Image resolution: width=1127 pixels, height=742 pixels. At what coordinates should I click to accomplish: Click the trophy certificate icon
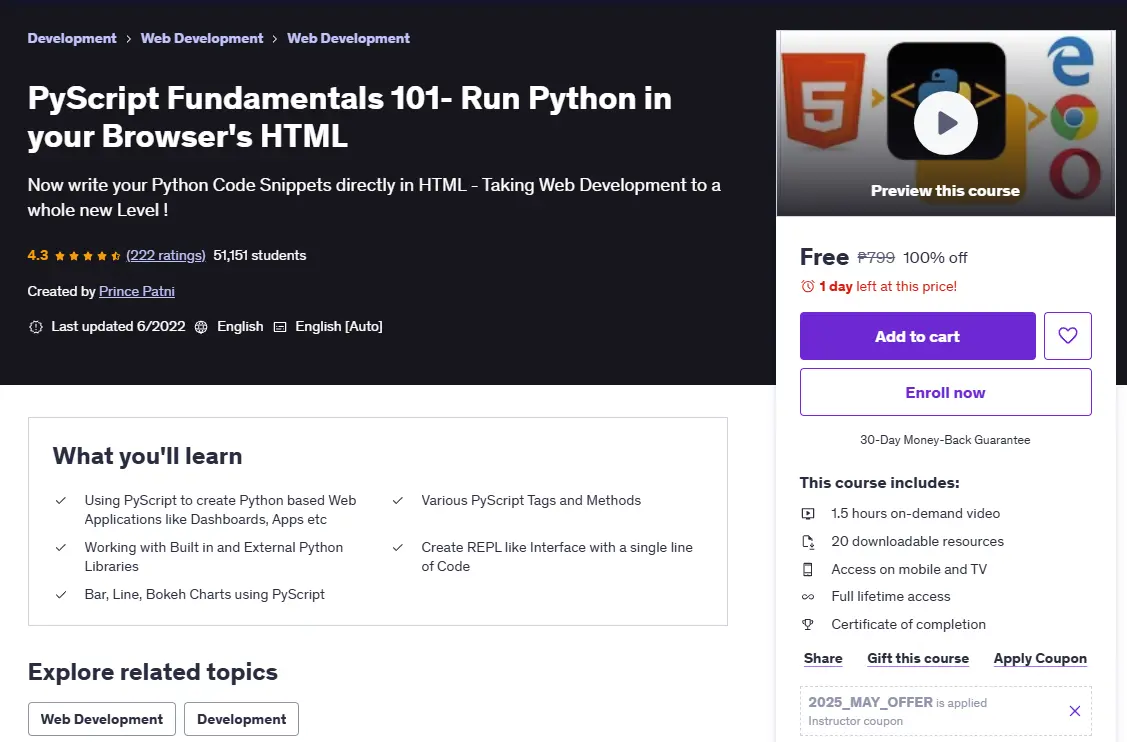point(808,625)
